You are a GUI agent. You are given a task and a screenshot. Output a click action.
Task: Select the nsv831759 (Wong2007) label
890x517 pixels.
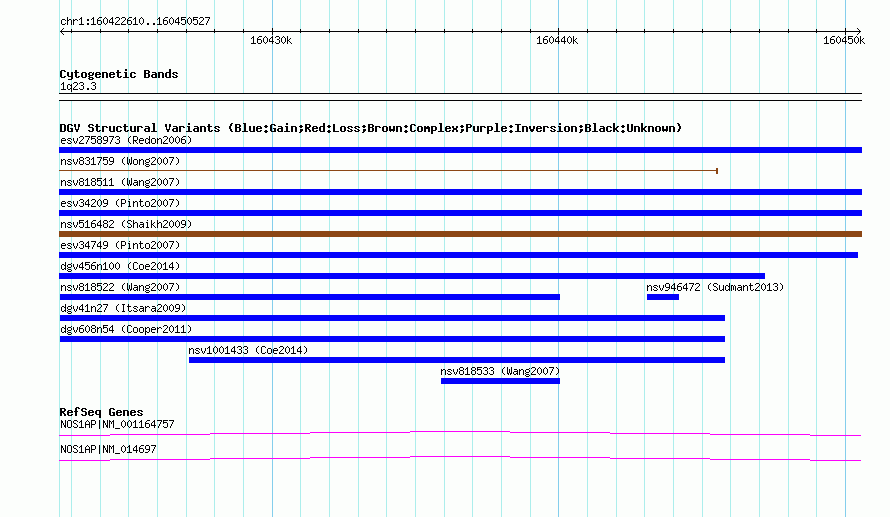coord(120,161)
